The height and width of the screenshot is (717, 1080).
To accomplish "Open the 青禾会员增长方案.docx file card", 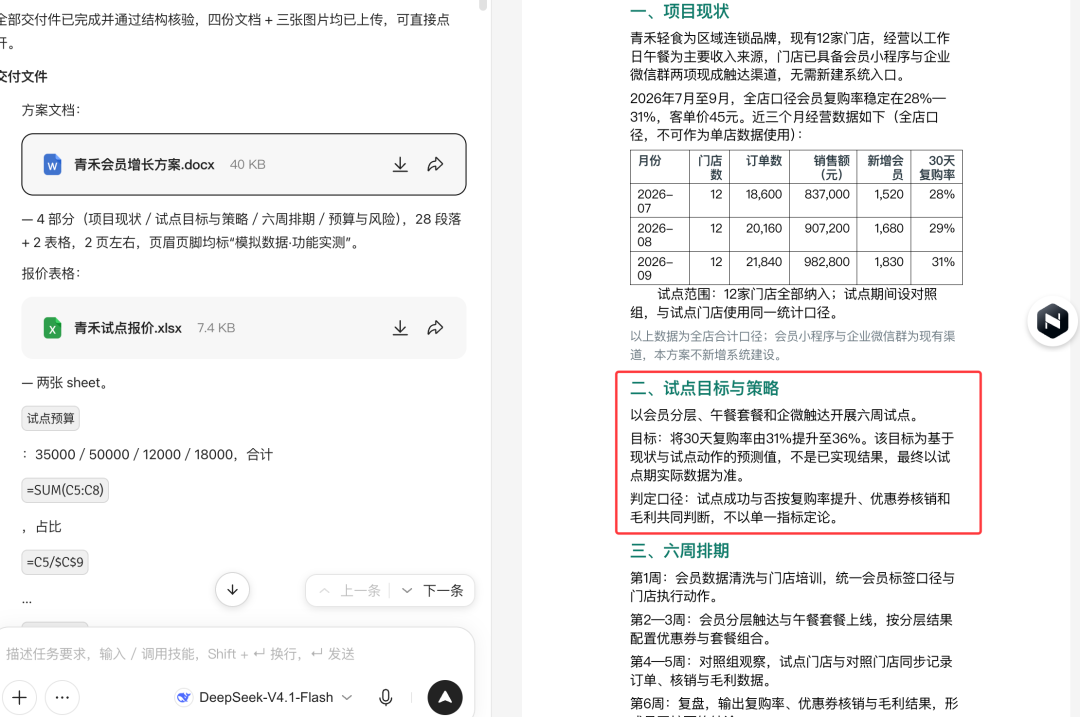I will (x=244, y=165).
